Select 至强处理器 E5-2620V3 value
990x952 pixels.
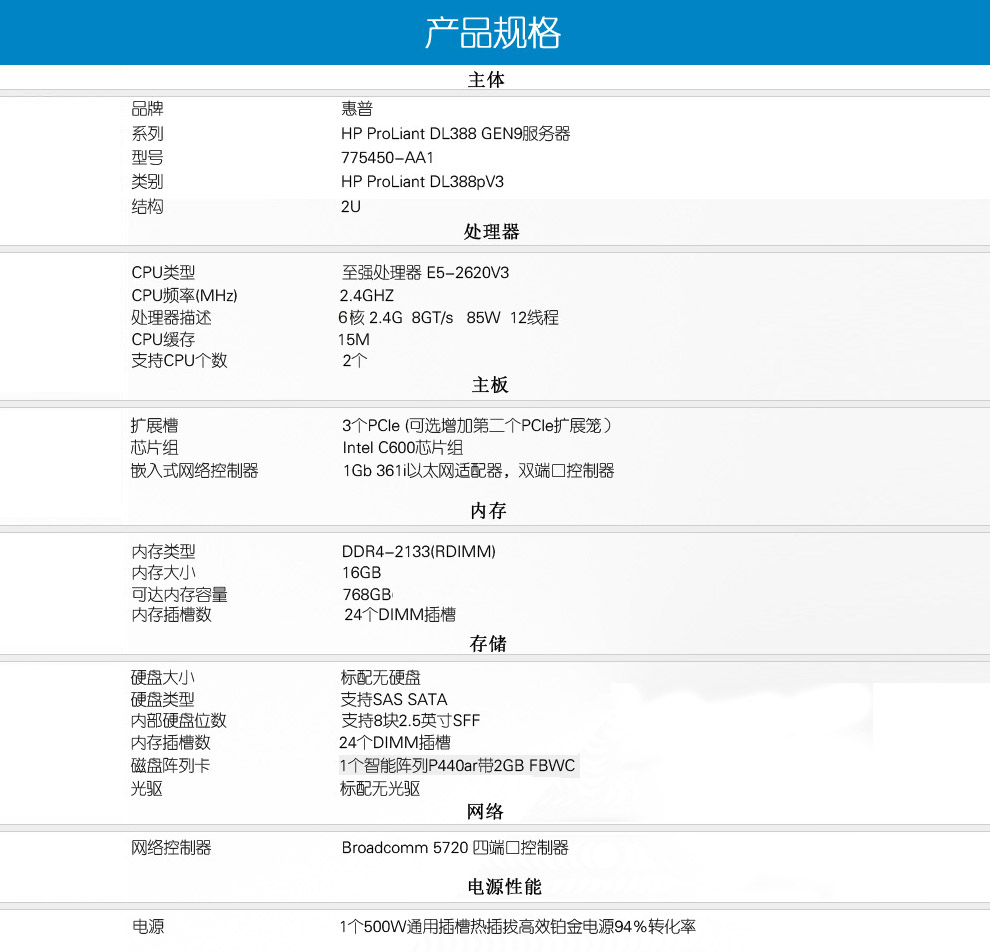tap(426, 273)
